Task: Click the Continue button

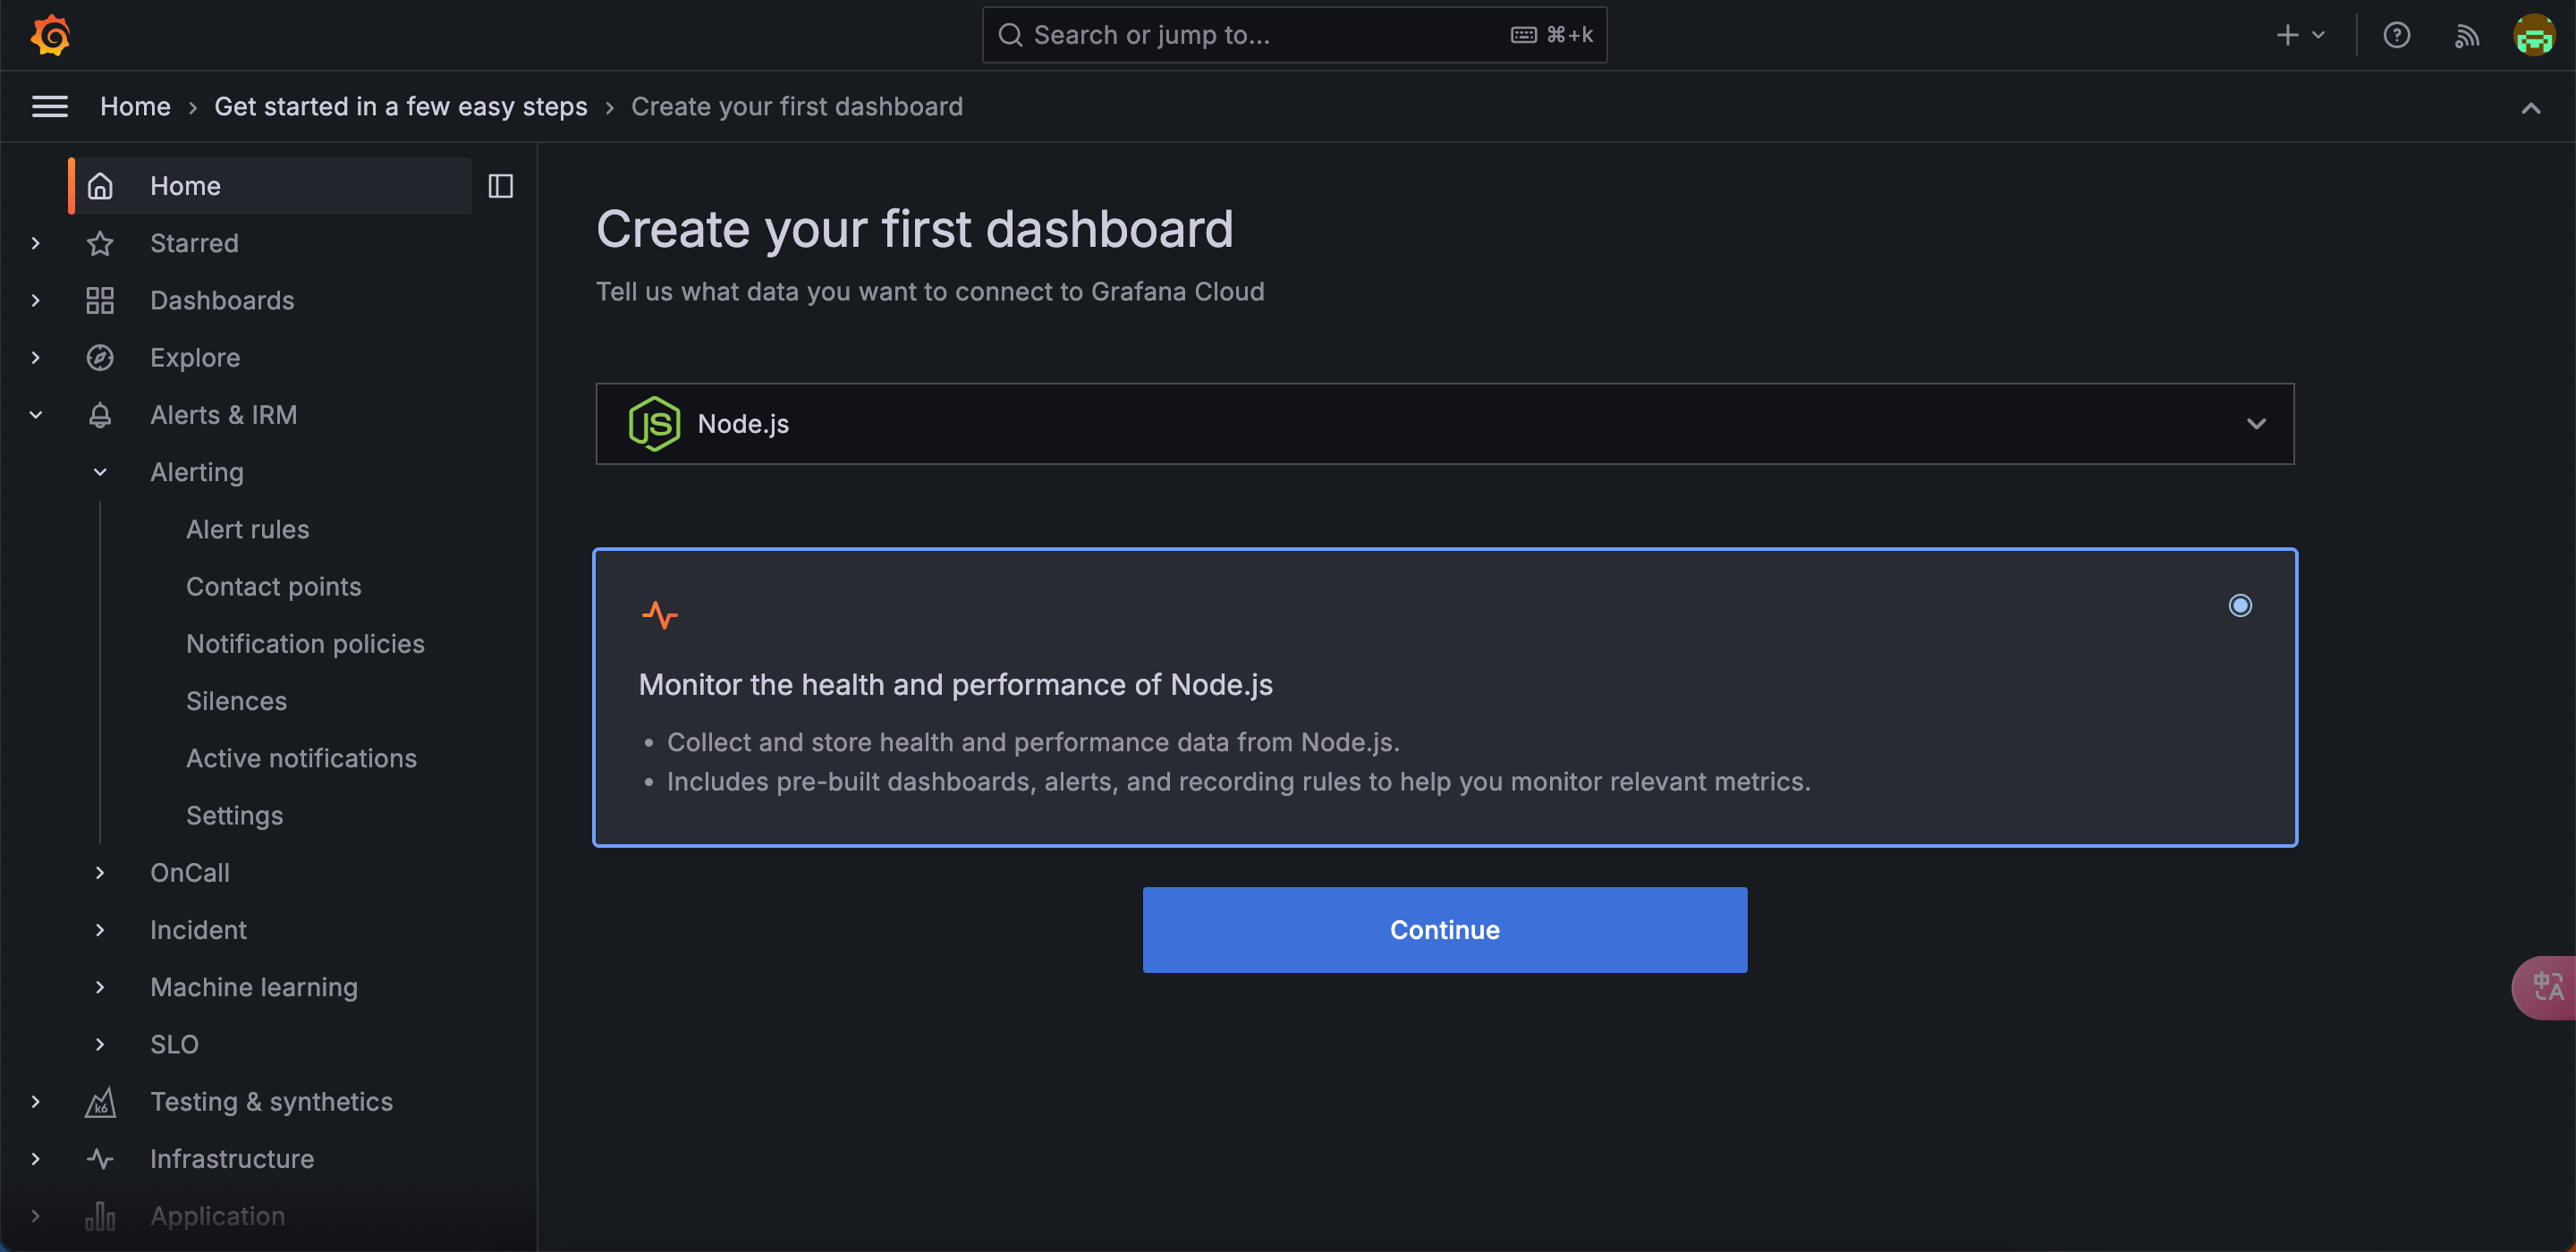Action: (x=1444, y=930)
